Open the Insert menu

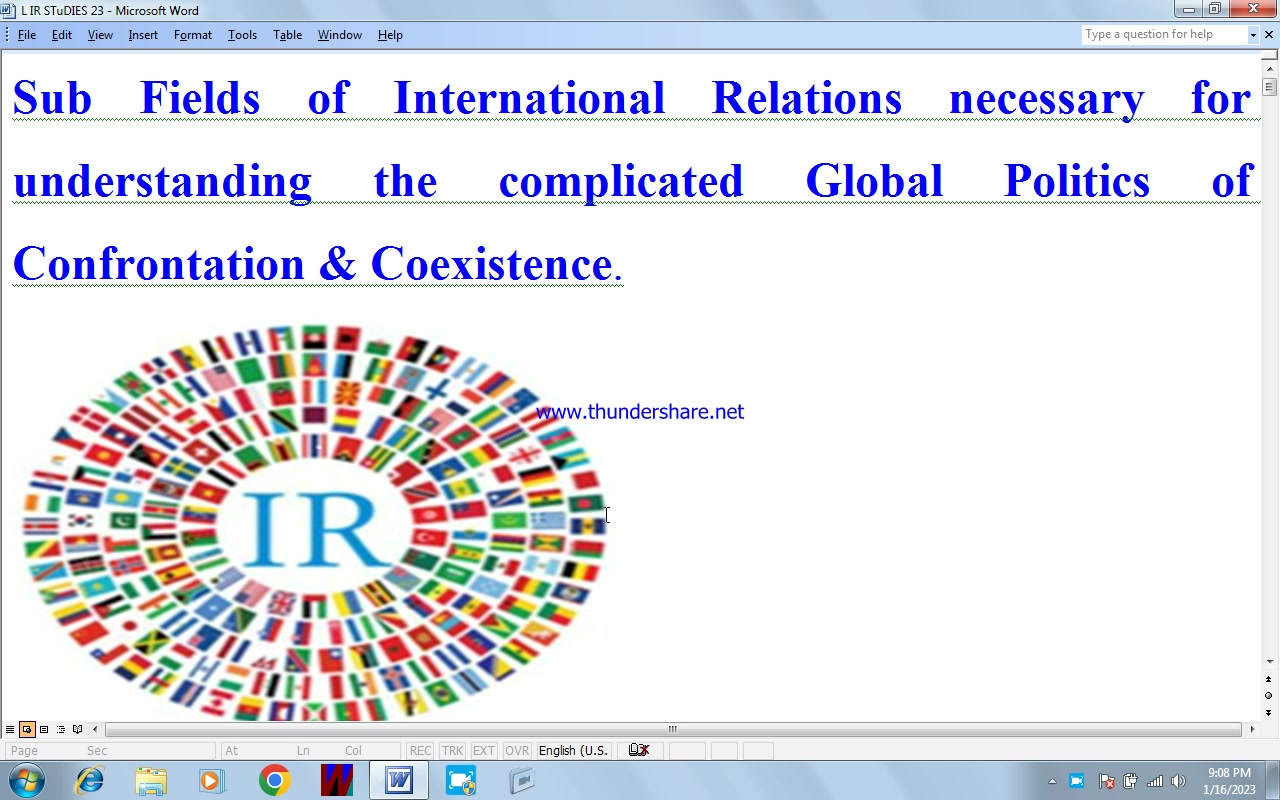(x=143, y=34)
